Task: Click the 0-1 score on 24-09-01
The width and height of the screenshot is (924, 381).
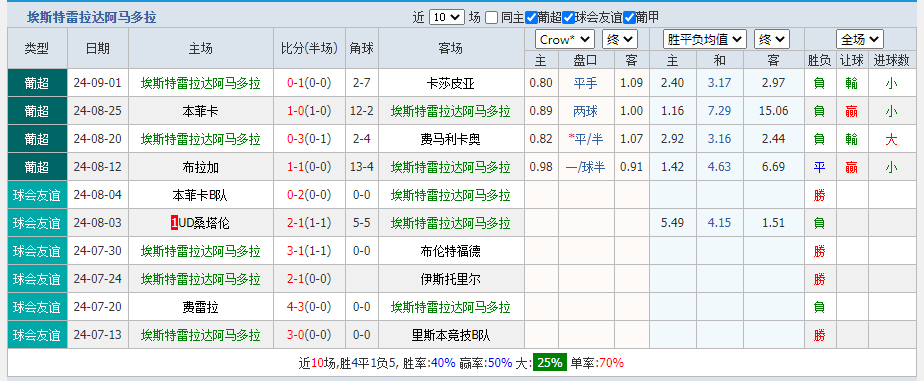Action: pos(295,83)
